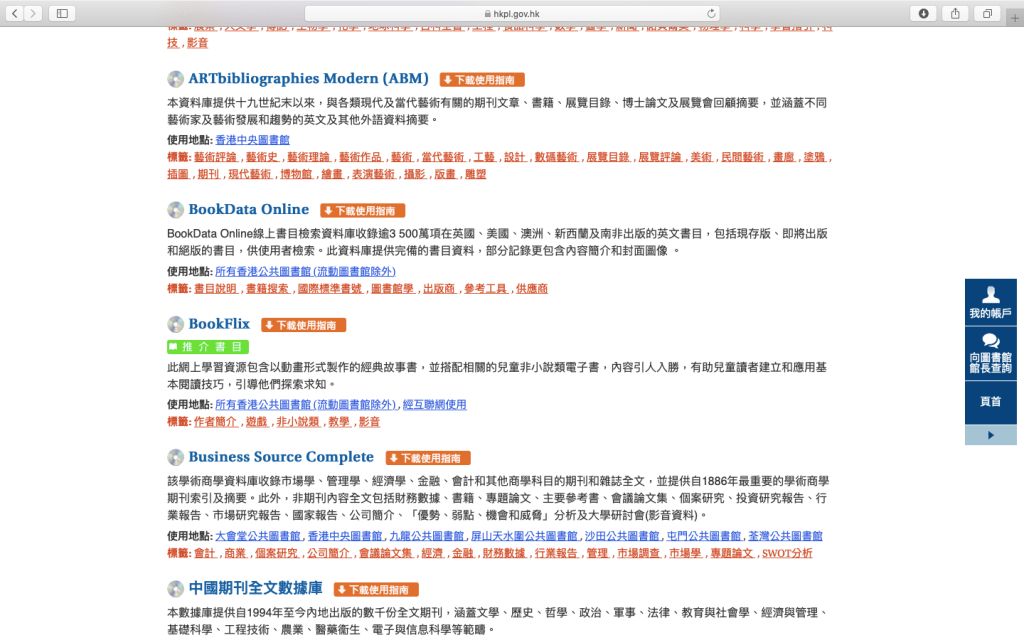The image size is (1024, 640).
Task: Click 頁首 back-to-top side button
Action: [990, 401]
